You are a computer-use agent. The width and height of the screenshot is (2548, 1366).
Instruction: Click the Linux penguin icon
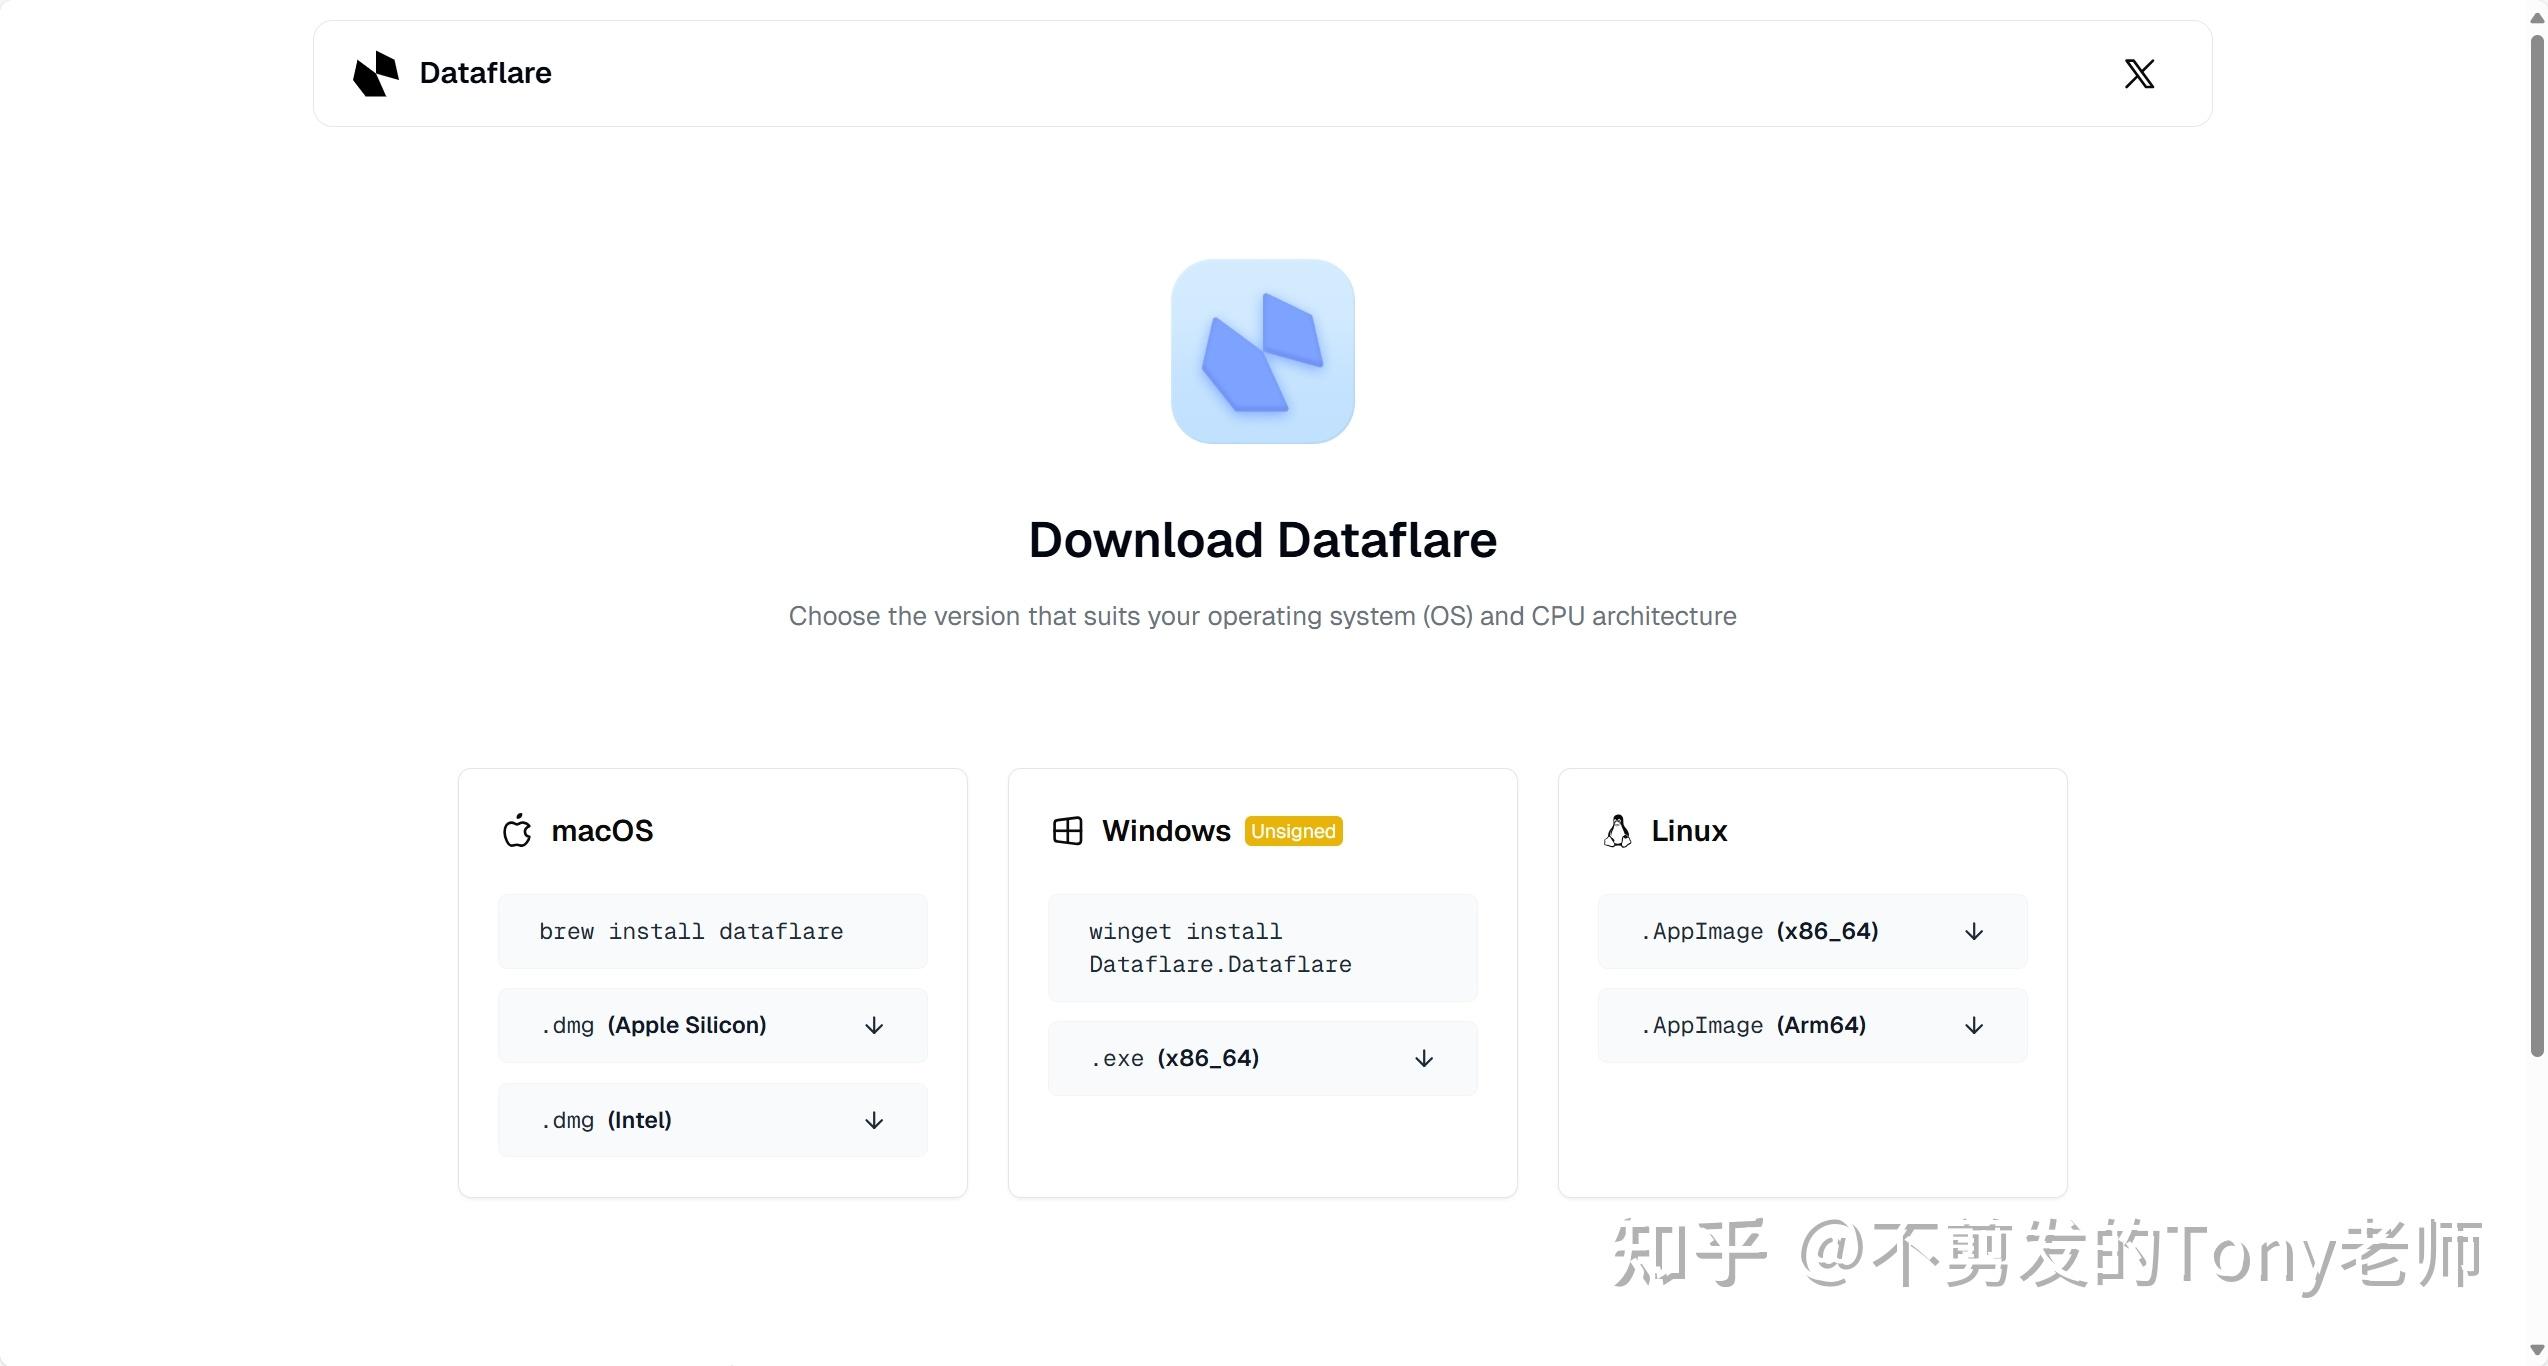coord(1617,831)
